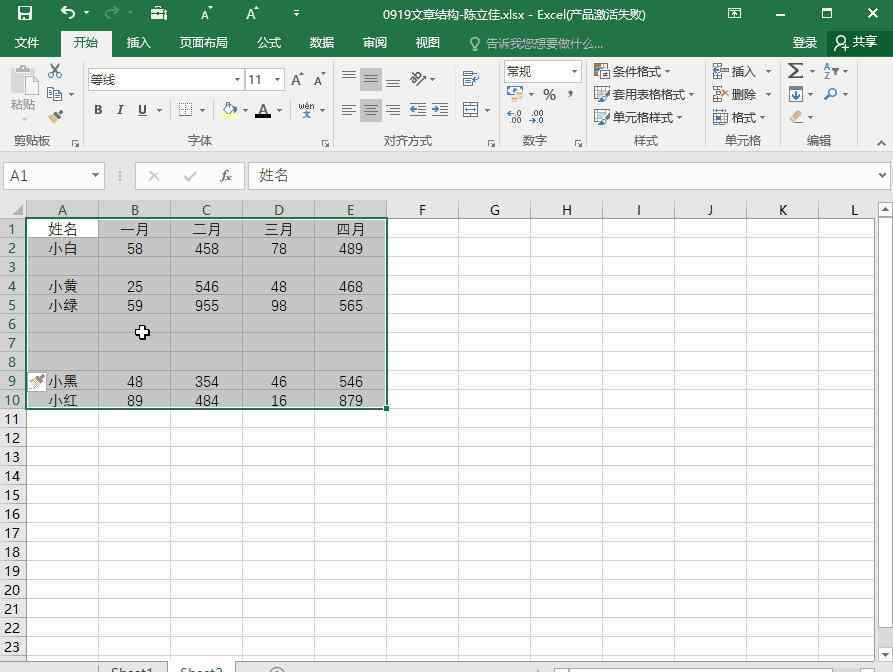Toggle underline formatting
Screen dimensions: 893x672
(x=142, y=110)
